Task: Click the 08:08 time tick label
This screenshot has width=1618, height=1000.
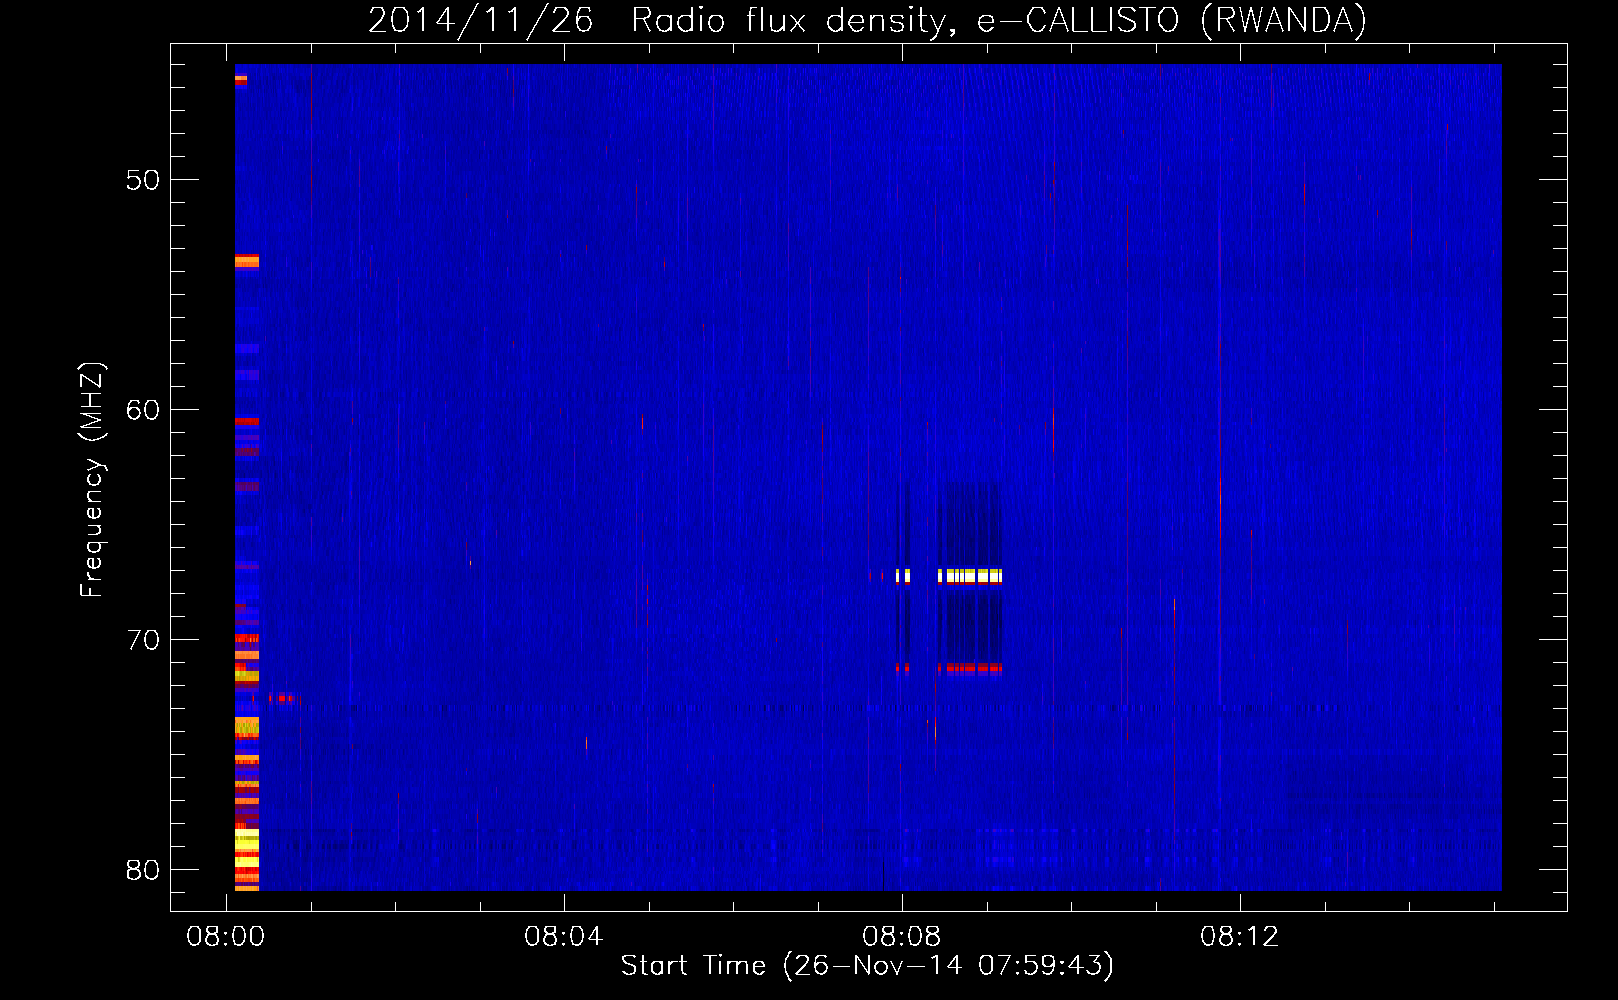Action: coord(902,937)
